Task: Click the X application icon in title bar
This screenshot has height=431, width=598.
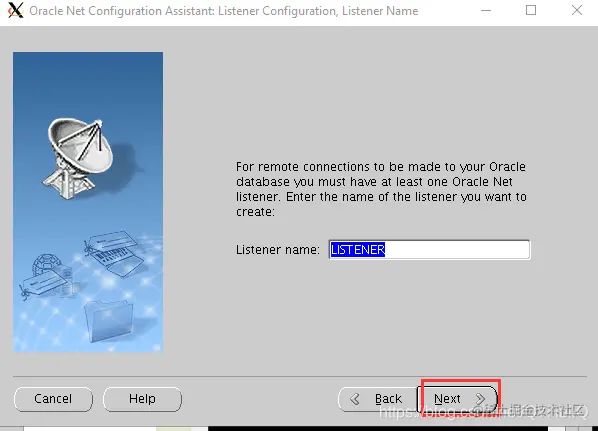Action: click(x=15, y=11)
